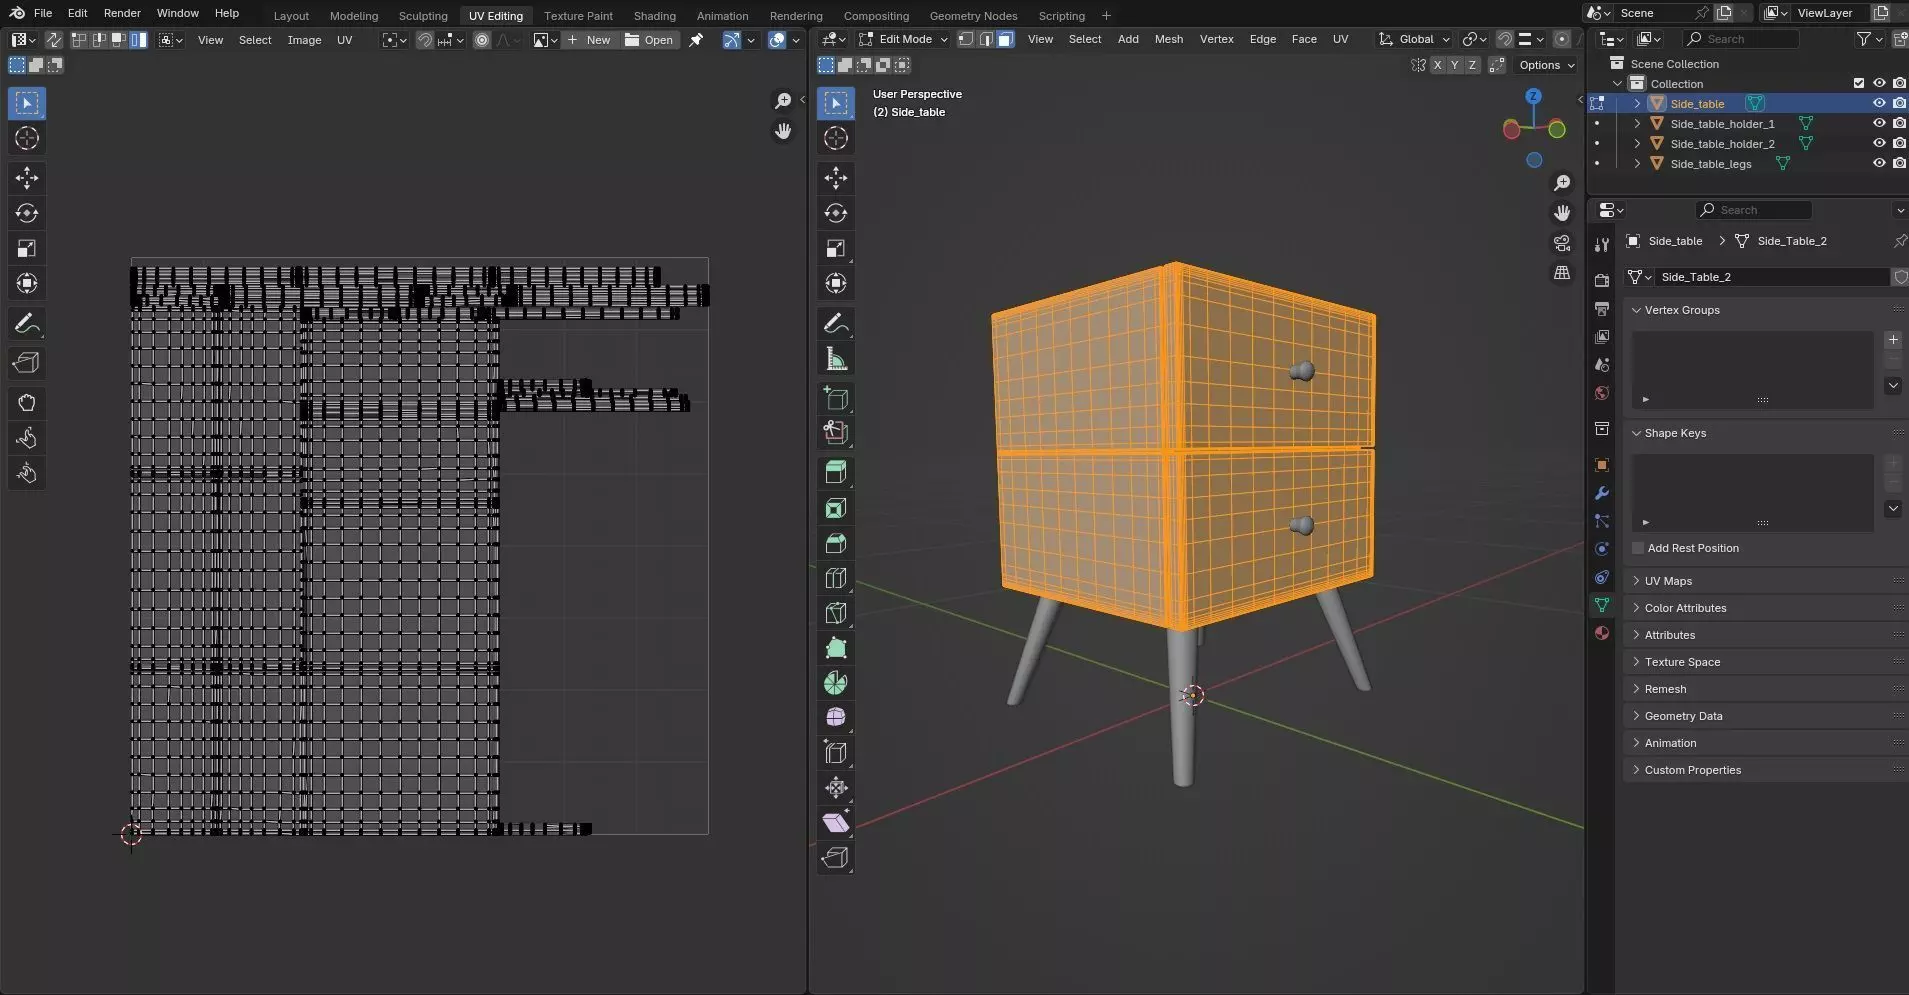Open the Options dropdown
Viewport: 1909px width, 995px height.
[x=1546, y=65]
